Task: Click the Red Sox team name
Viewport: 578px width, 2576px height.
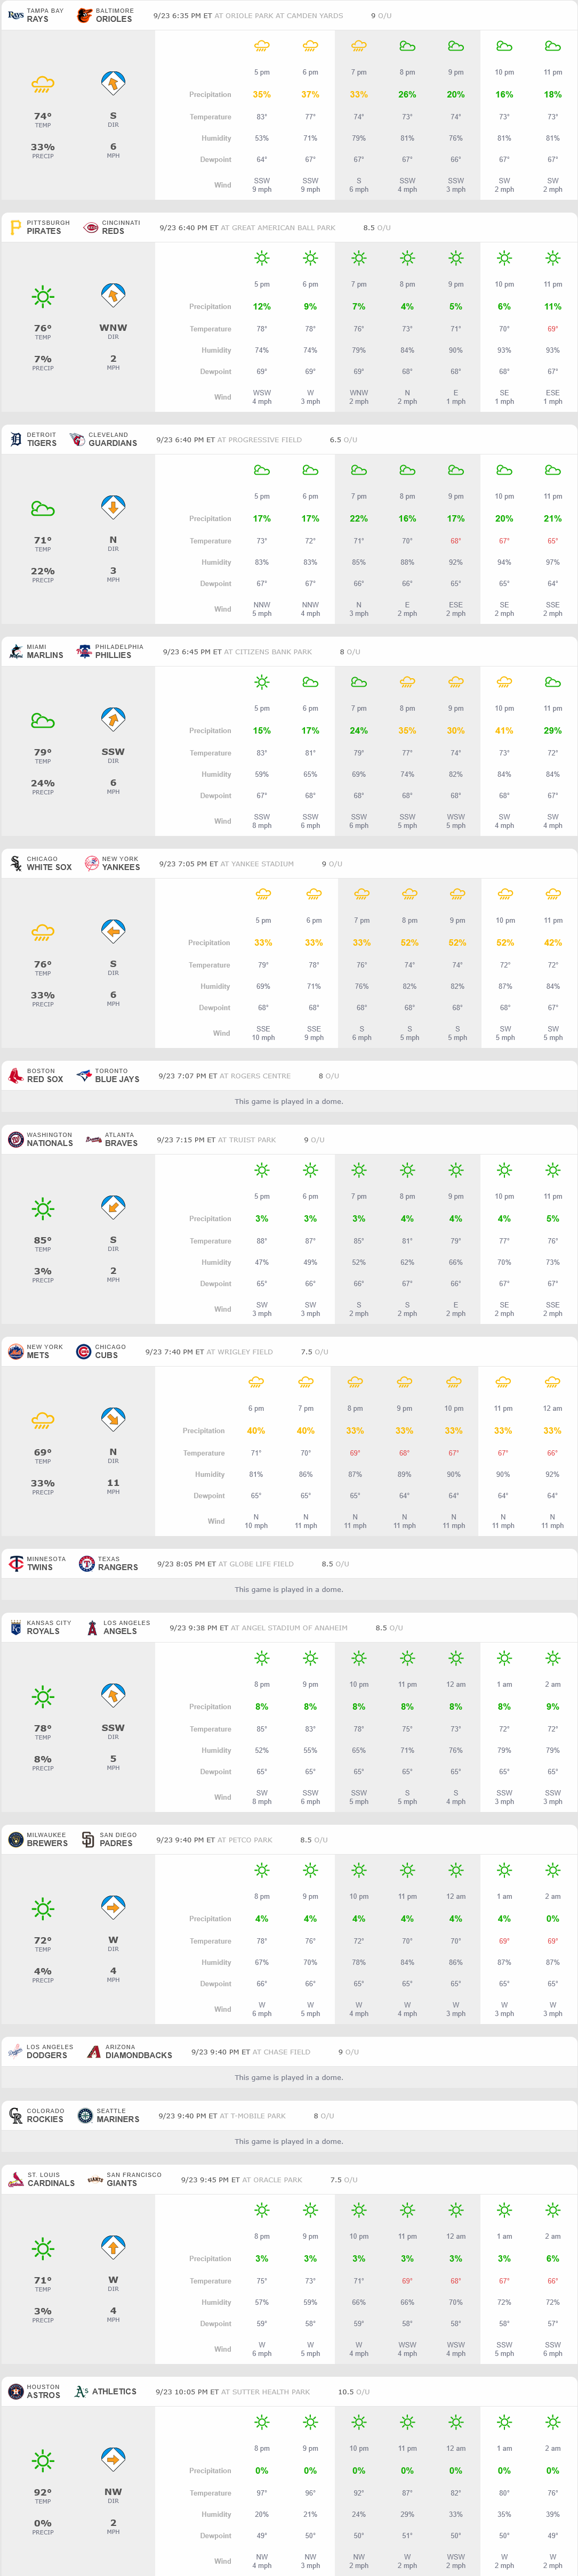Action: click(45, 1079)
